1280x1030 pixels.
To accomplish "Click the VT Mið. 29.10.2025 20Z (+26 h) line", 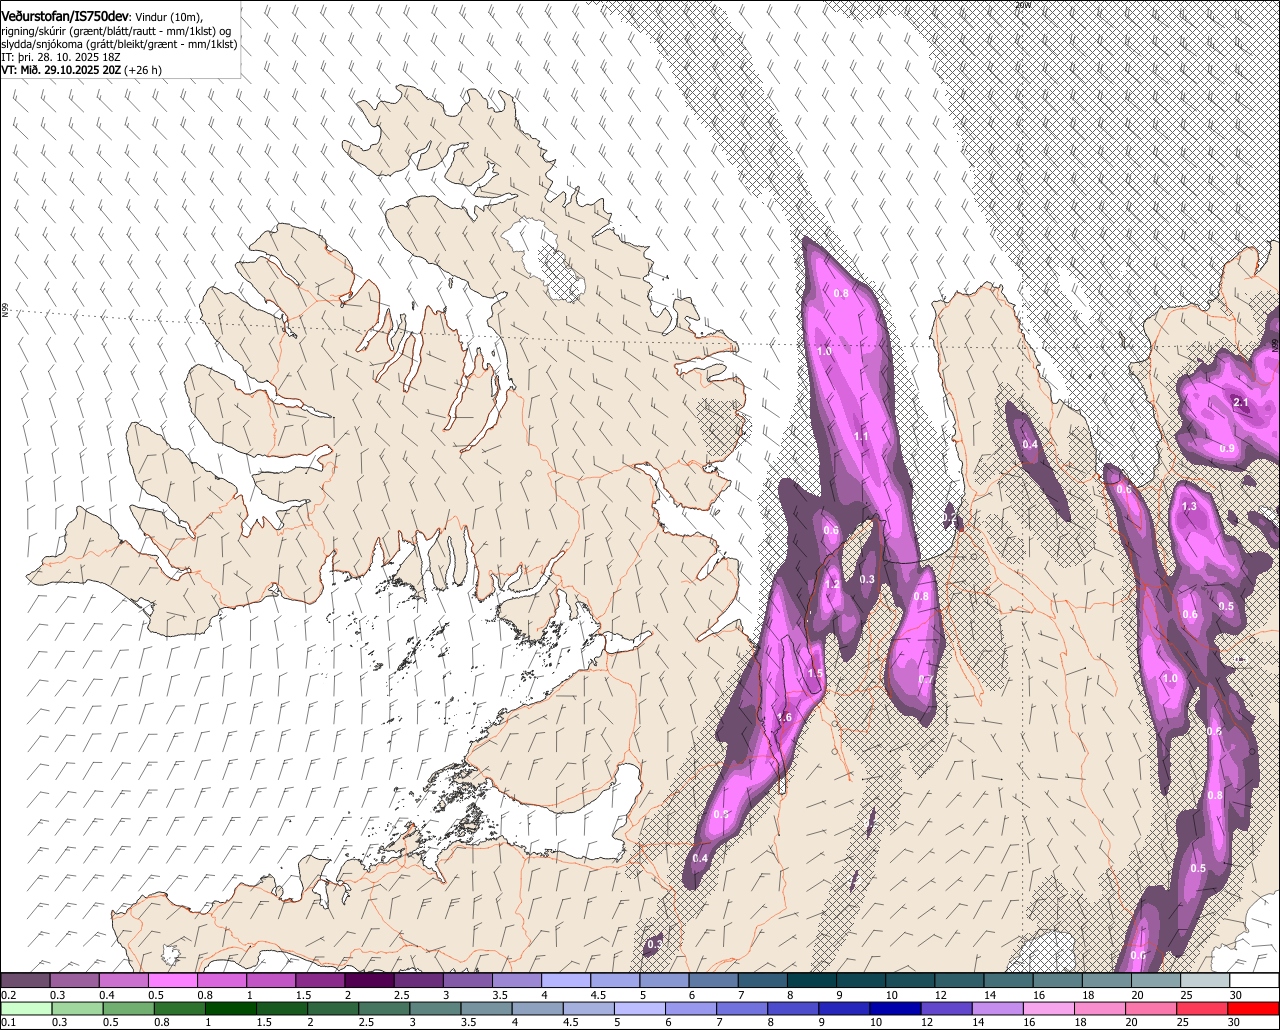I will pos(81,70).
